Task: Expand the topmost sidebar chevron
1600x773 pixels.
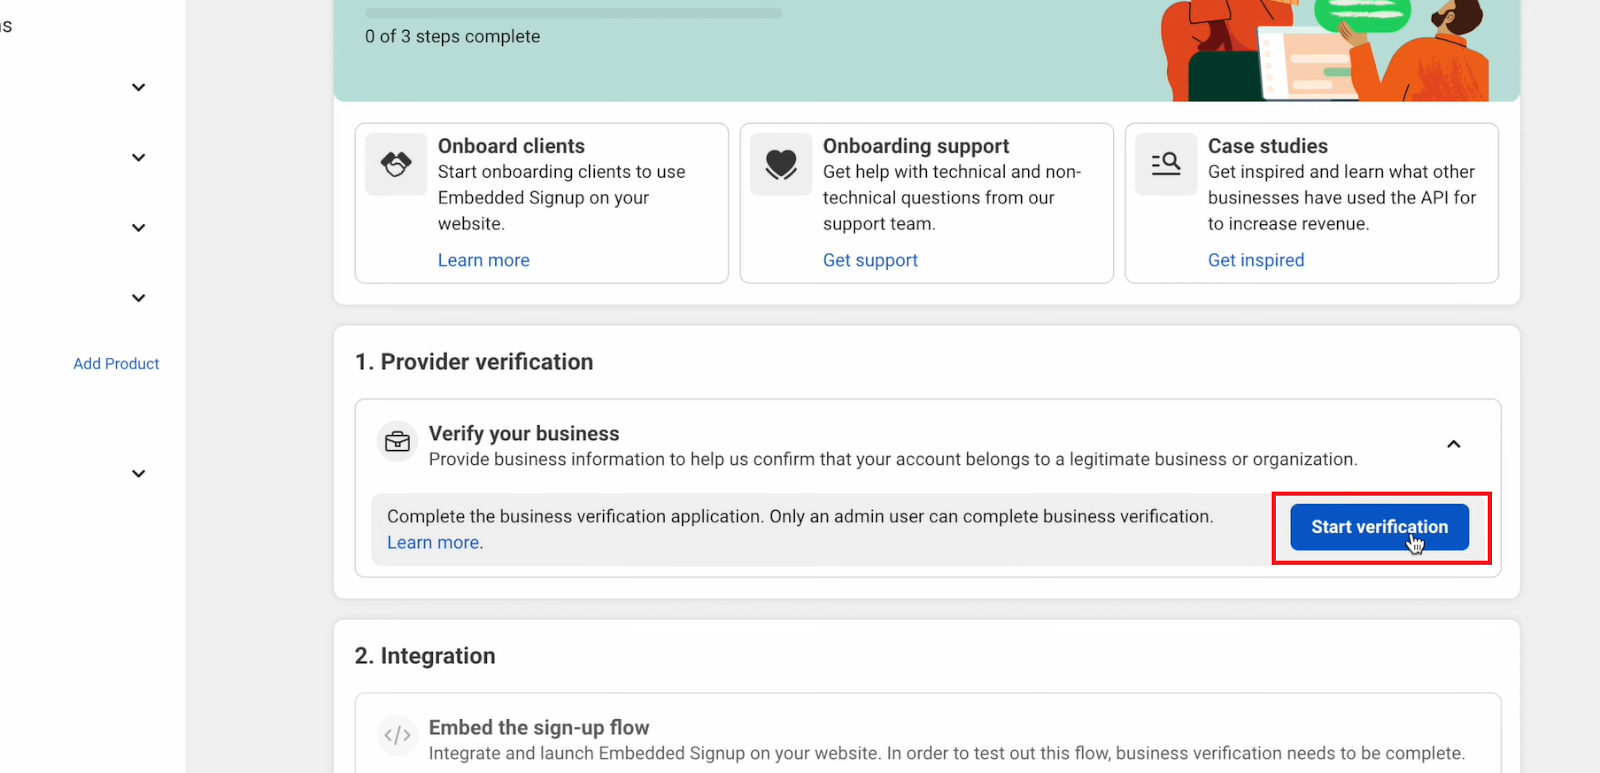Action: [x=139, y=87]
